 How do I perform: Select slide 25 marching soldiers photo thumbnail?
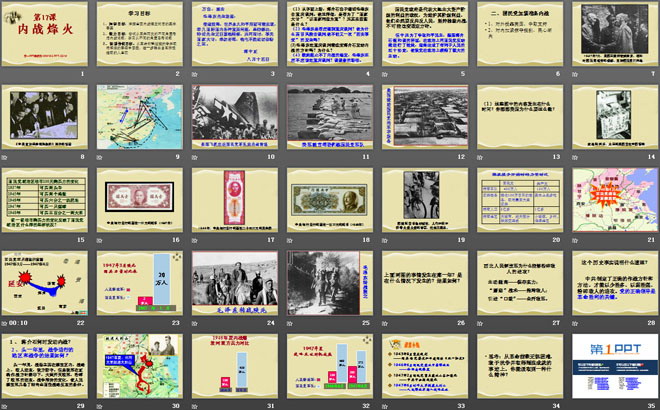[330, 283]
